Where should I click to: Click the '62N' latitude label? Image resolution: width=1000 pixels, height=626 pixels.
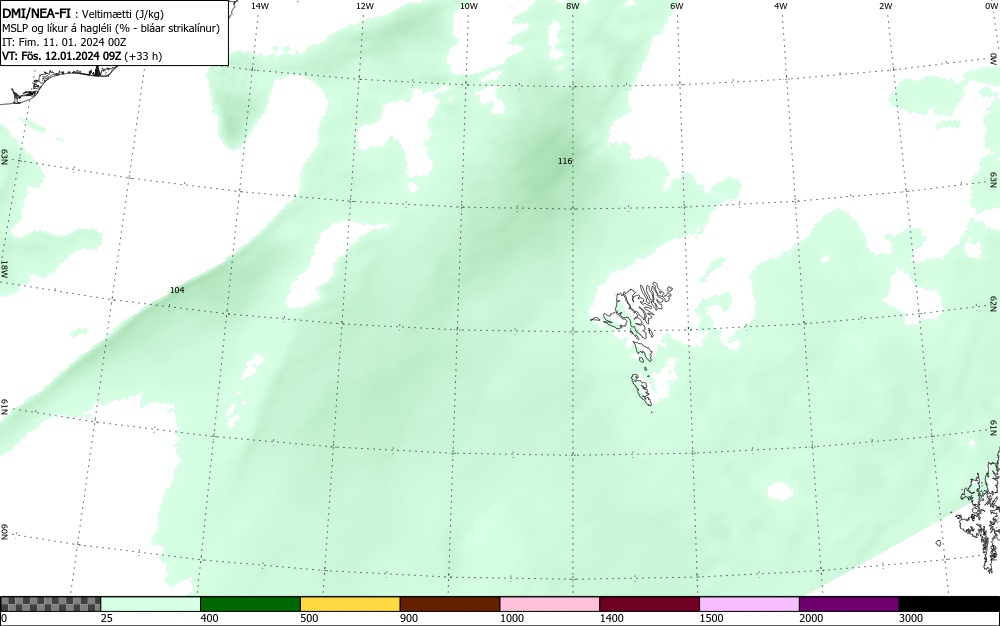click(994, 303)
